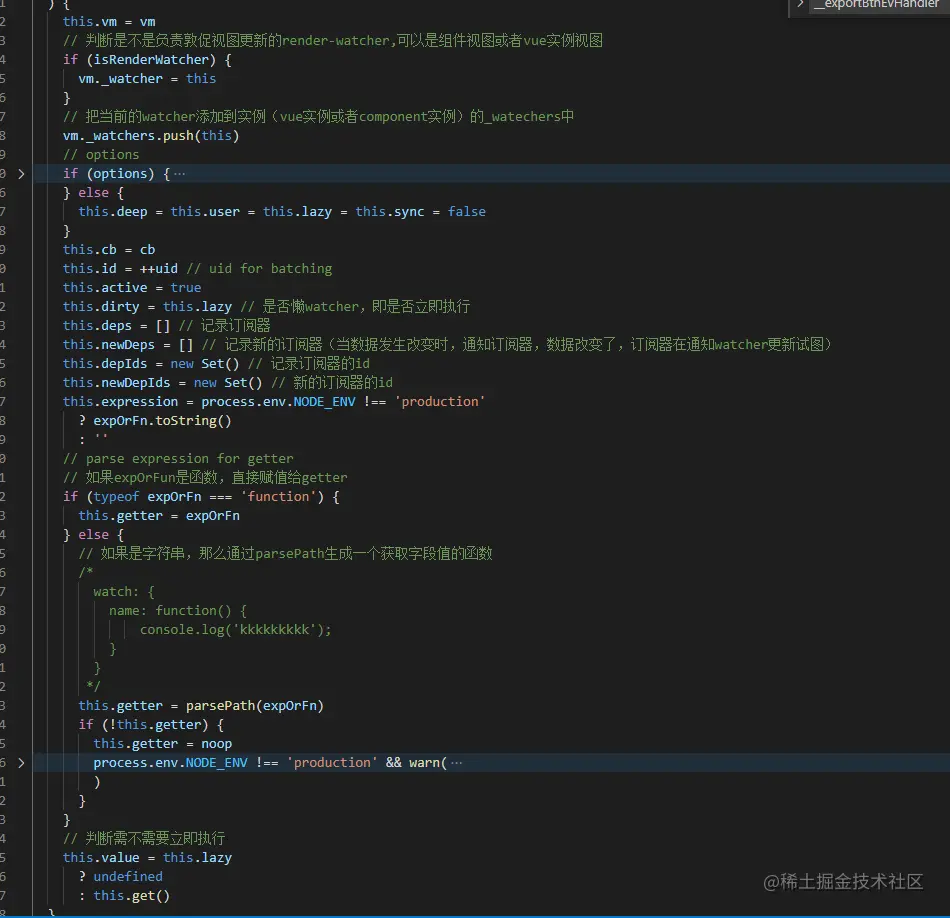Expand the folded 'if (options)' block chevron
This screenshot has height=918, width=950.
pos(21,174)
